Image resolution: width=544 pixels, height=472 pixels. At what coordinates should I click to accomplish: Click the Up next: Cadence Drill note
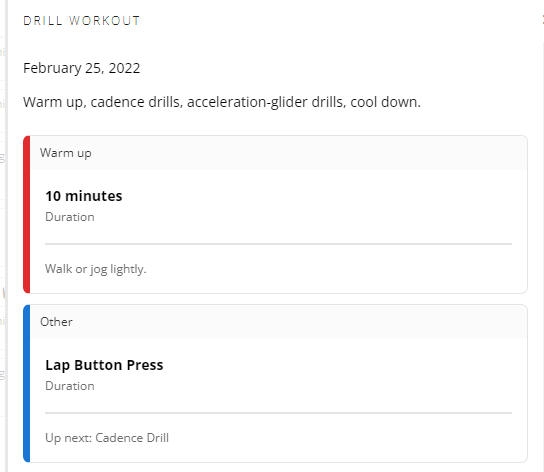[x=107, y=438]
